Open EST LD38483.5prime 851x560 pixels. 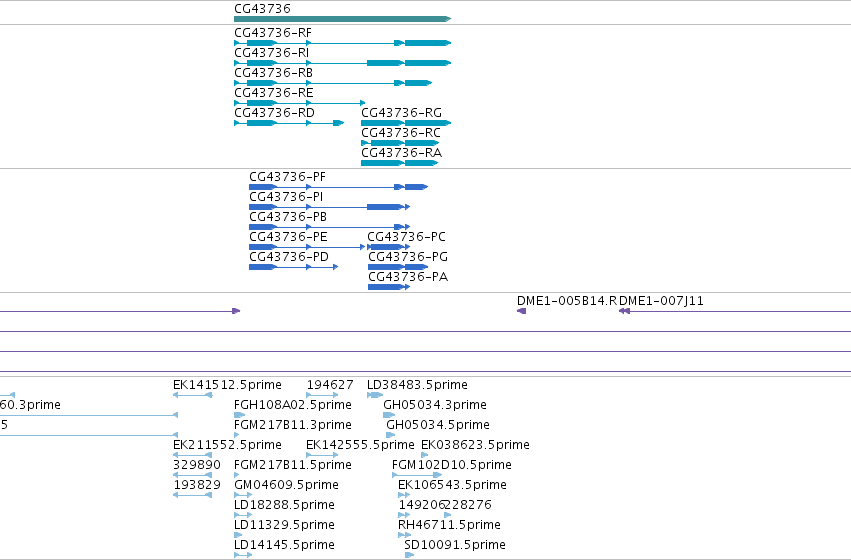(x=417, y=385)
